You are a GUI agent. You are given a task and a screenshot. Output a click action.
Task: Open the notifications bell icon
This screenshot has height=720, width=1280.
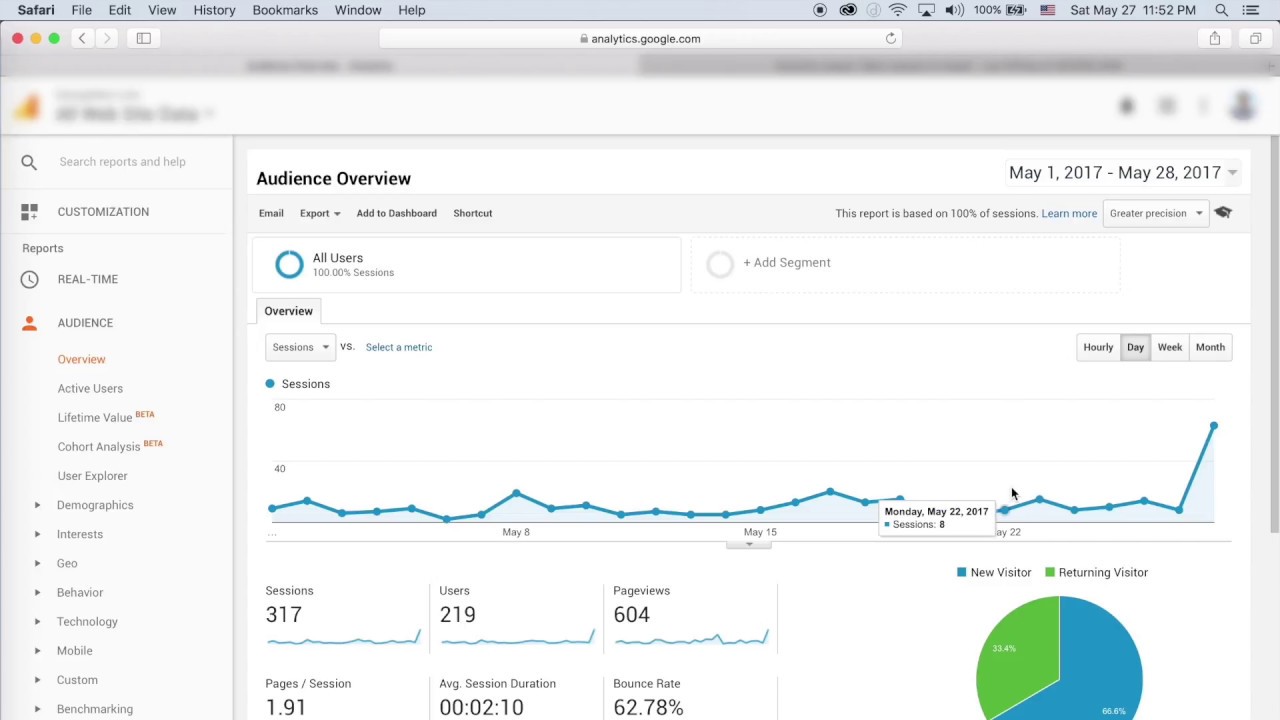click(1127, 106)
